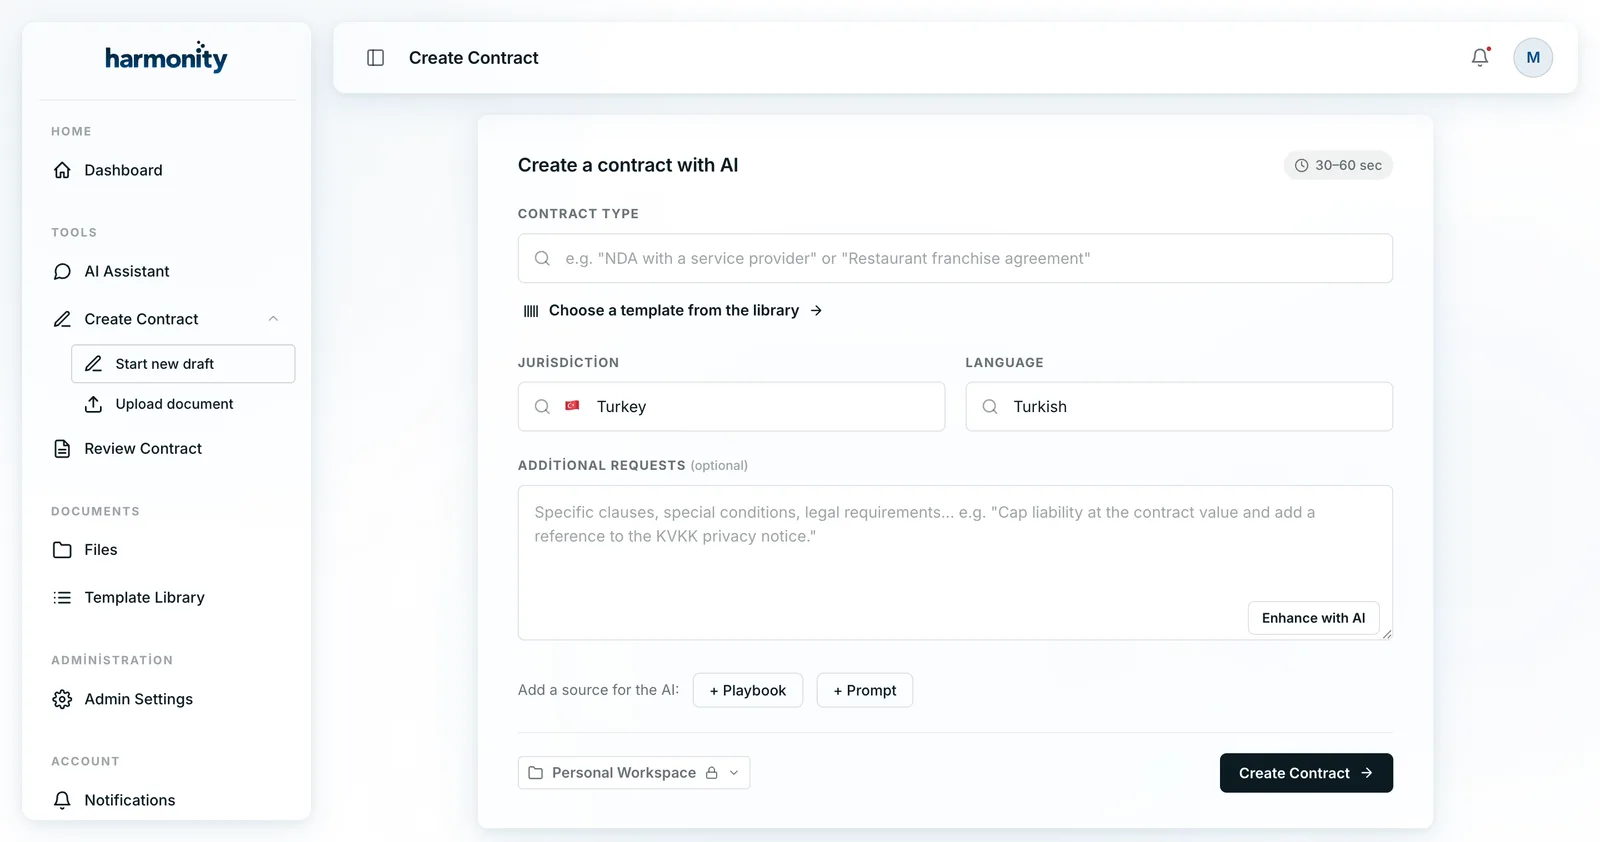This screenshot has height=842, width=1600.
Task: Open the M user avatar menu
Action: 1533,58
